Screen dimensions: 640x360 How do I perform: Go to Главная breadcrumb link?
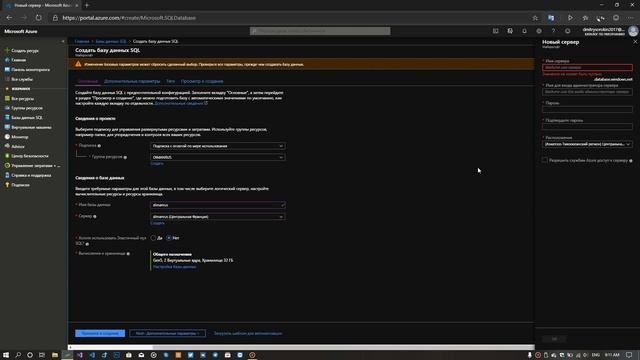click(82, 42)
